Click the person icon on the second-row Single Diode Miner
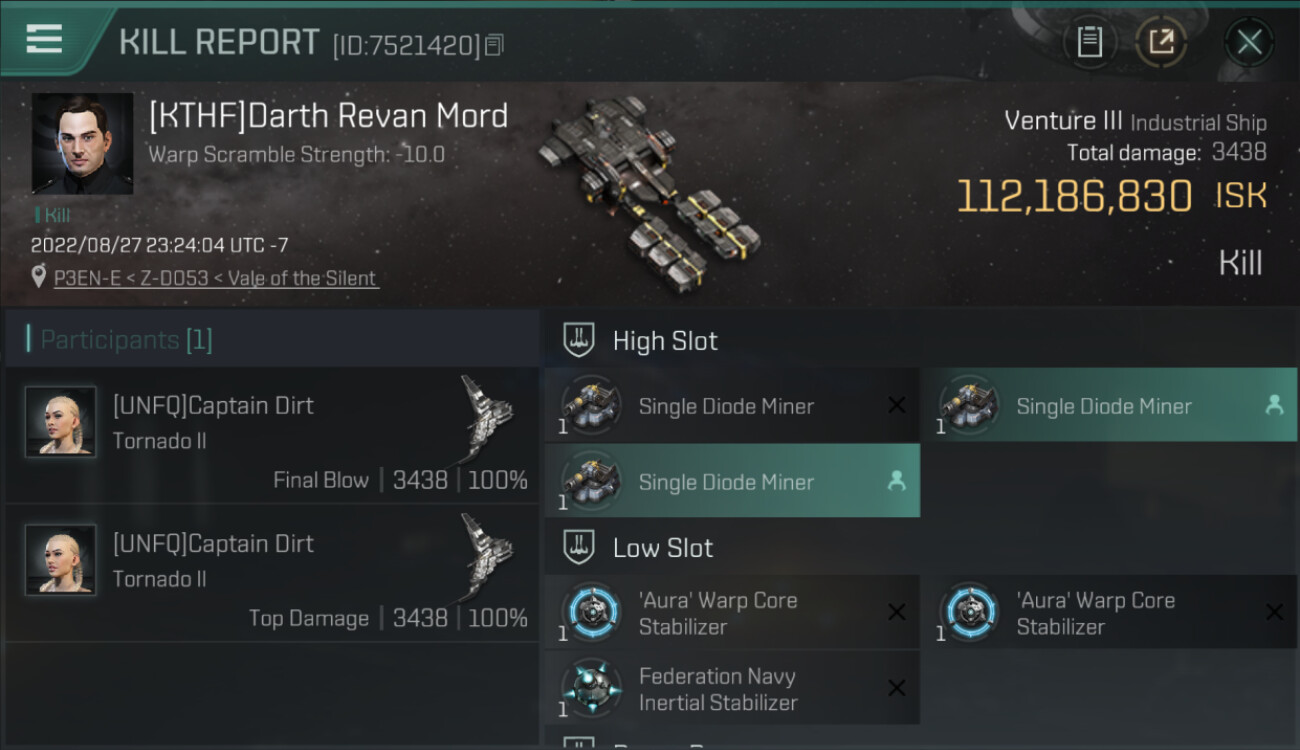Image resolution: width=1300 pixels, height=750 pixels. tap(896, 481)
